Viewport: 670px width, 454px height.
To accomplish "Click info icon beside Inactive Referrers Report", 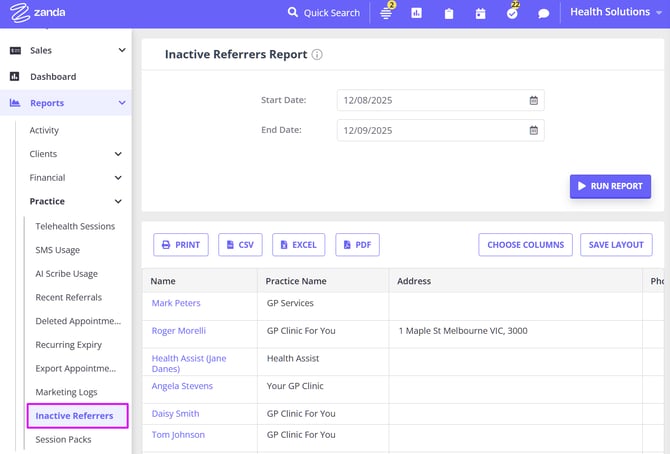I will [x=317, y=55].
